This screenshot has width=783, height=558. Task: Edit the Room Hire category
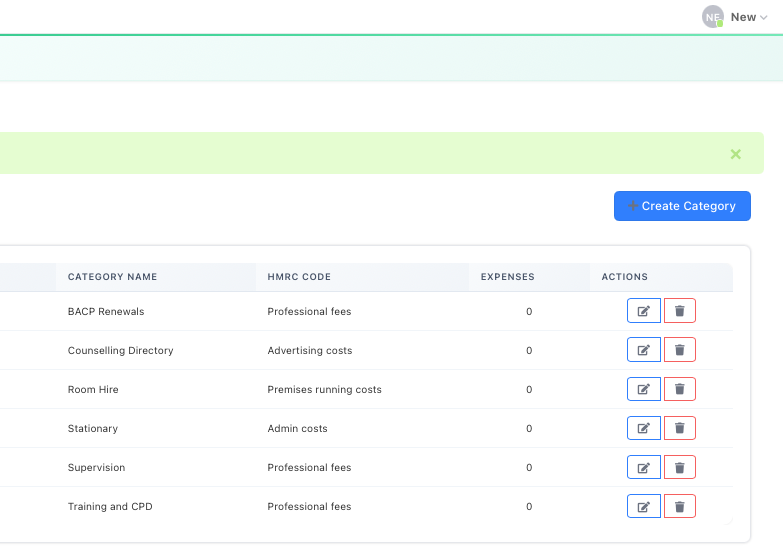coord(643,389)
